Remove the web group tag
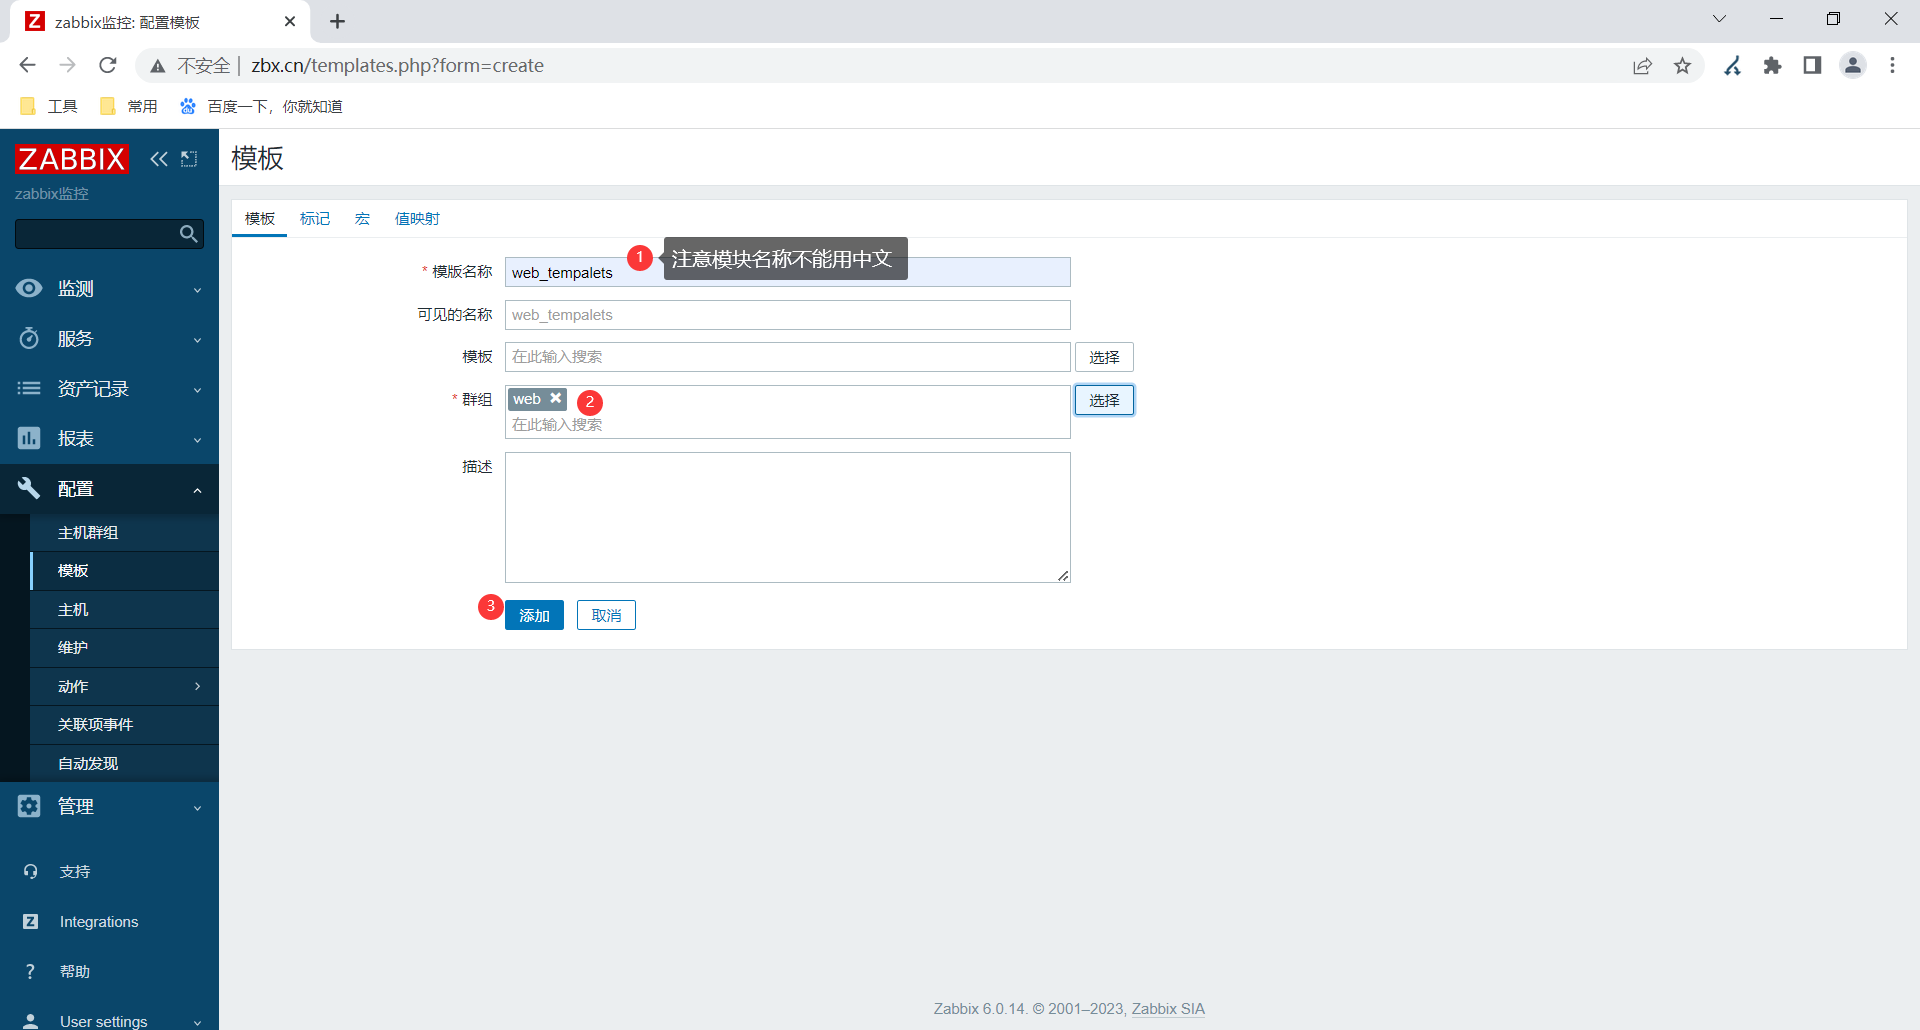Viewport: 1920px width, 1030px height. click(x=556, y=398)
